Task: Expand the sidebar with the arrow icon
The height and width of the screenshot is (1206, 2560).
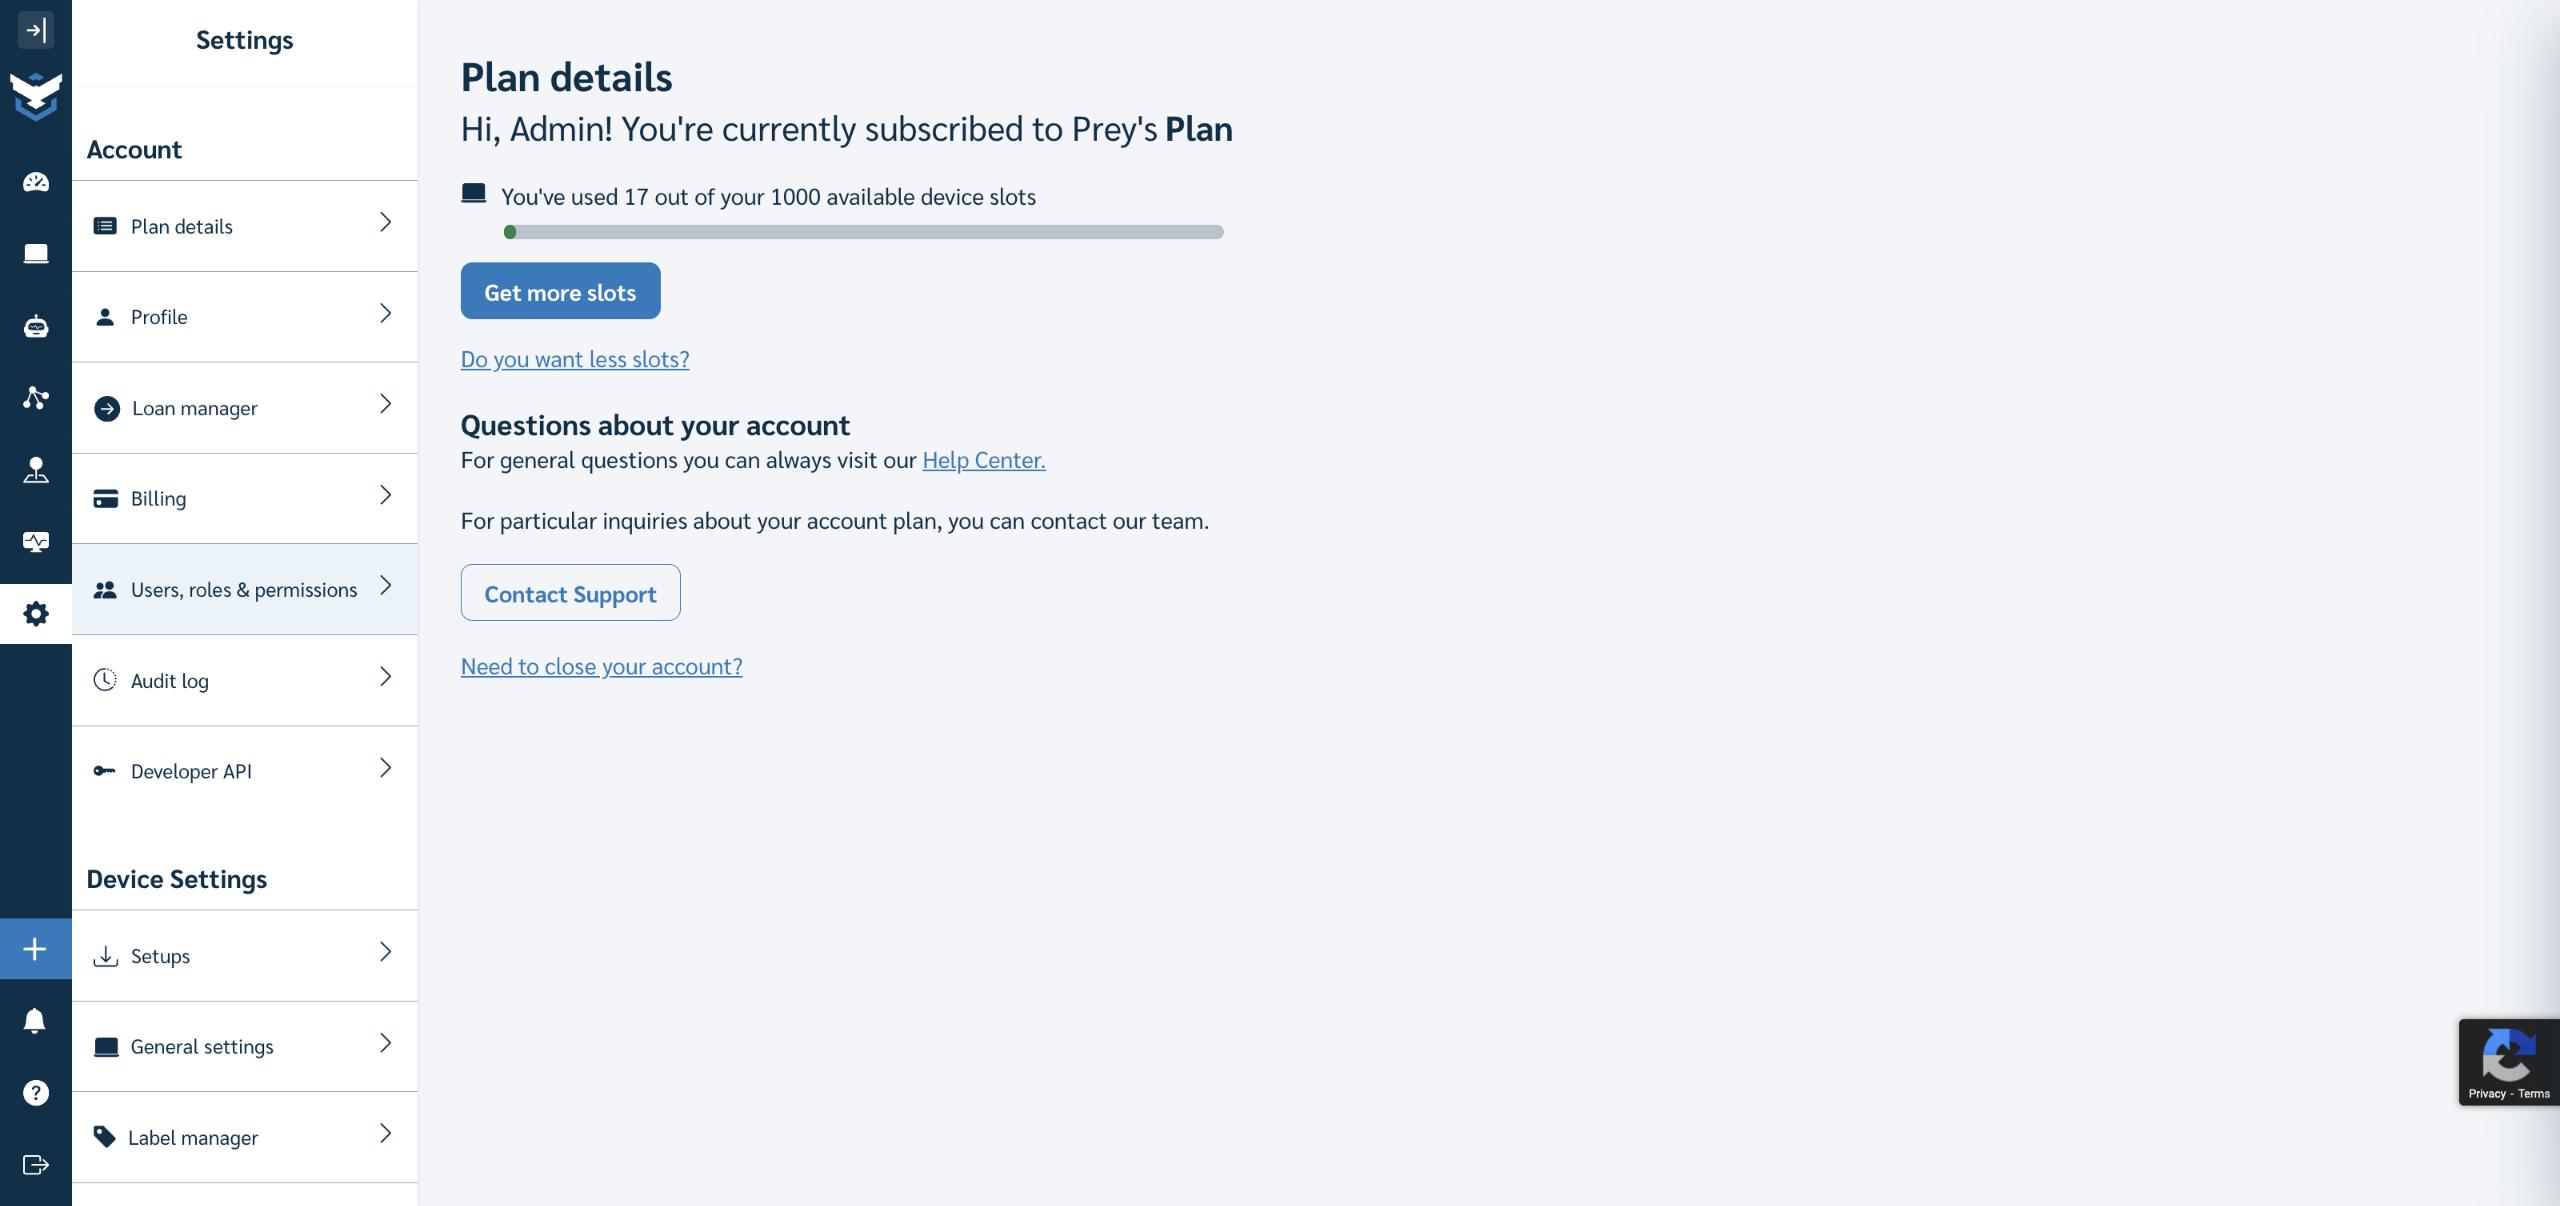Action: [36, 30]
